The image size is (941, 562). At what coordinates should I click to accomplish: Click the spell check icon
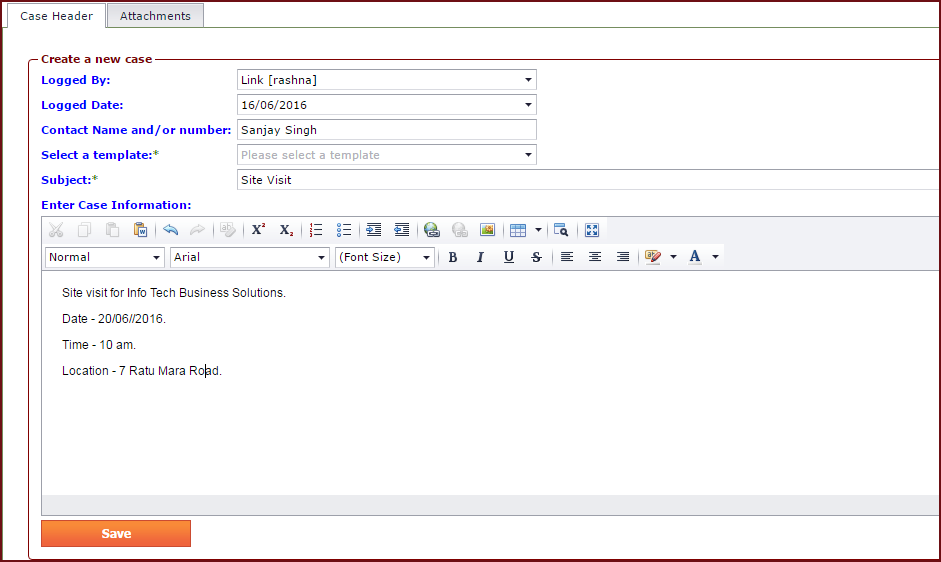click(228, 230)
